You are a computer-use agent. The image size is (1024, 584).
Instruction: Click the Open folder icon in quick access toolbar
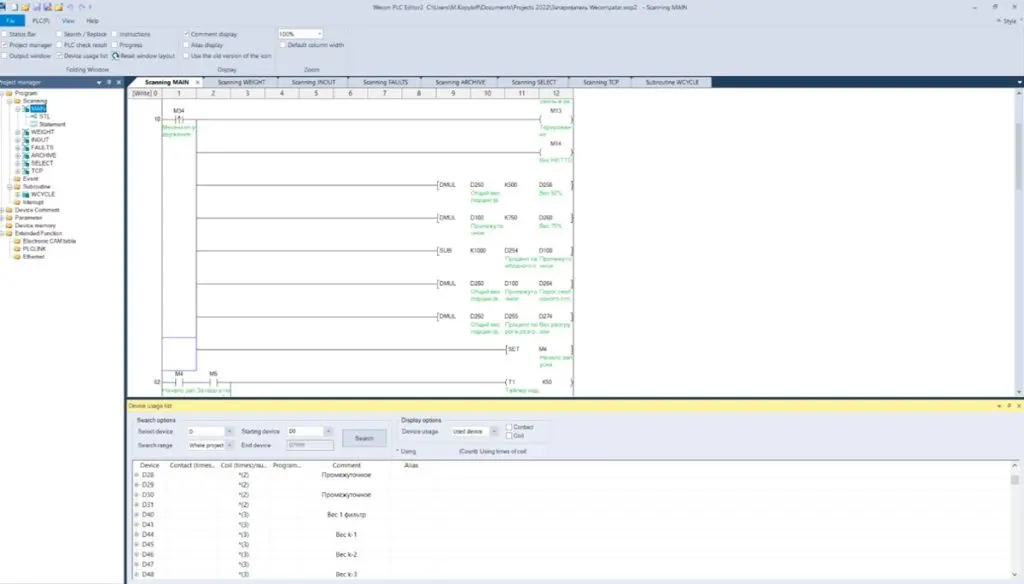24,7
